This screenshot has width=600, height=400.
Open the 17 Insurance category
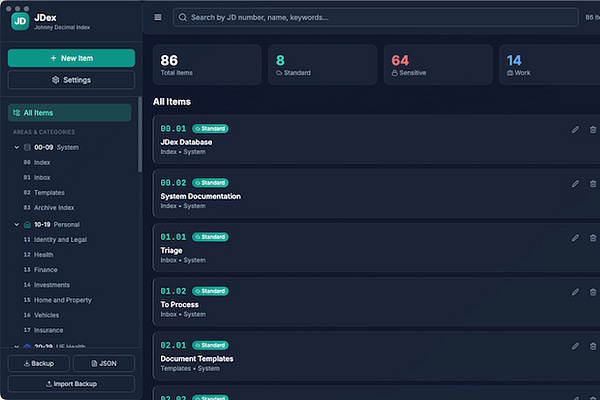[x=43, y=330]
